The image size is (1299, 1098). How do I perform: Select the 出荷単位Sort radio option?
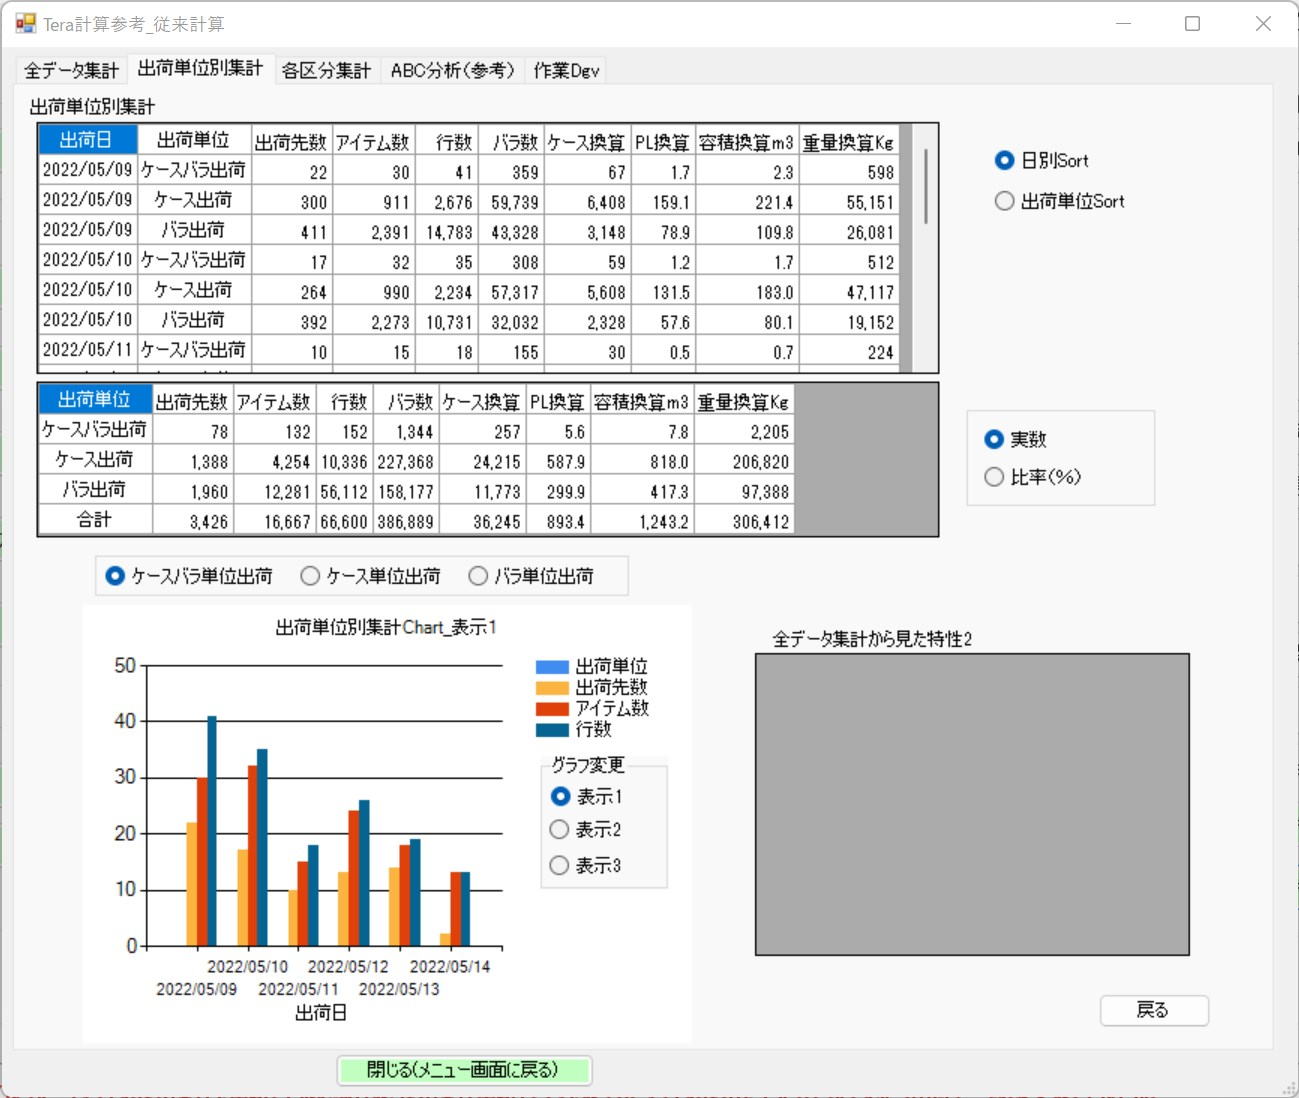click(x=1005, y=201)
